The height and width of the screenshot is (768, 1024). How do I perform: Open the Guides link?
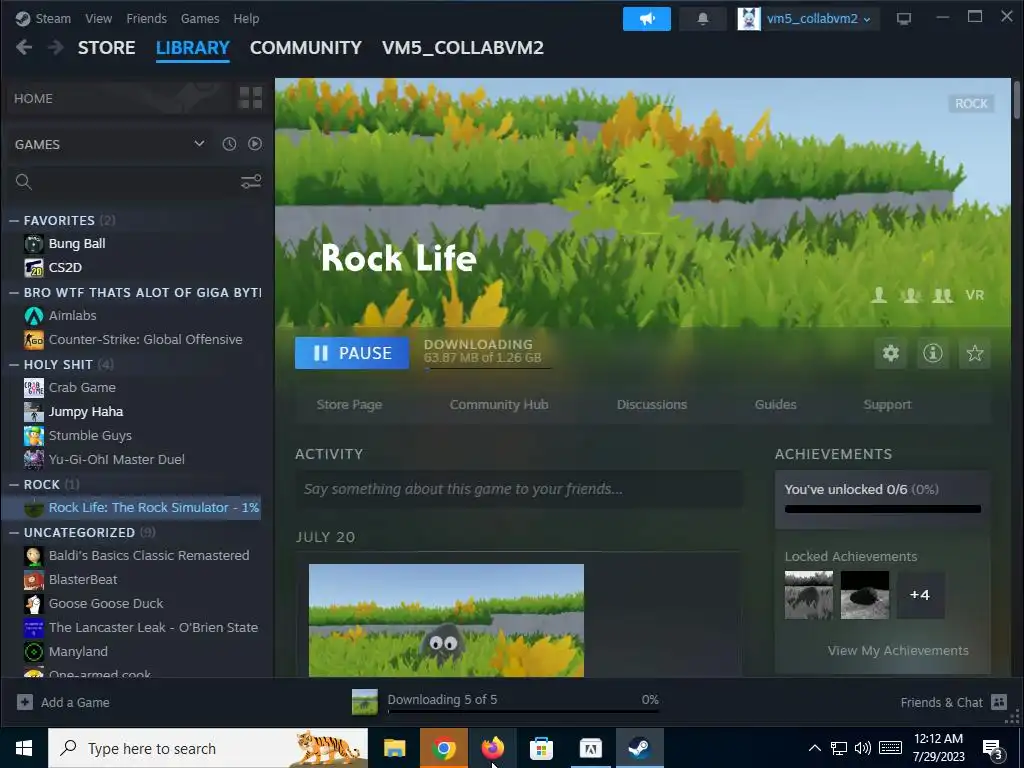[x=775, y=405]
